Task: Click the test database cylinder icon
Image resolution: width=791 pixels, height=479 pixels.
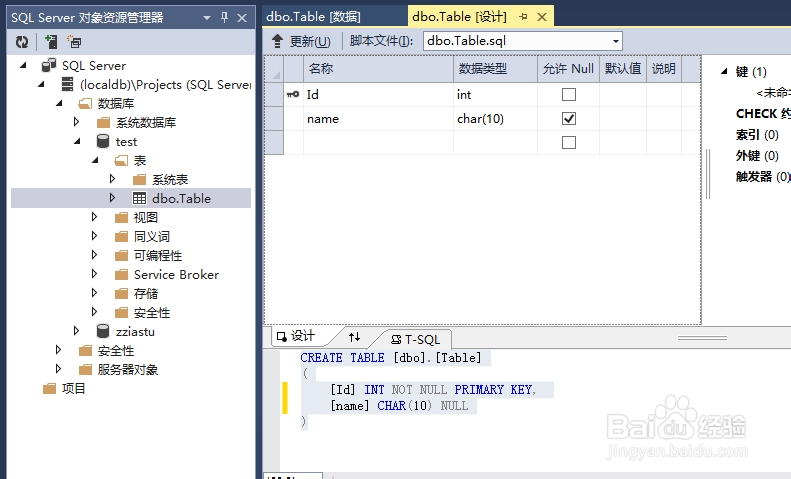Action: pos(103,141)
